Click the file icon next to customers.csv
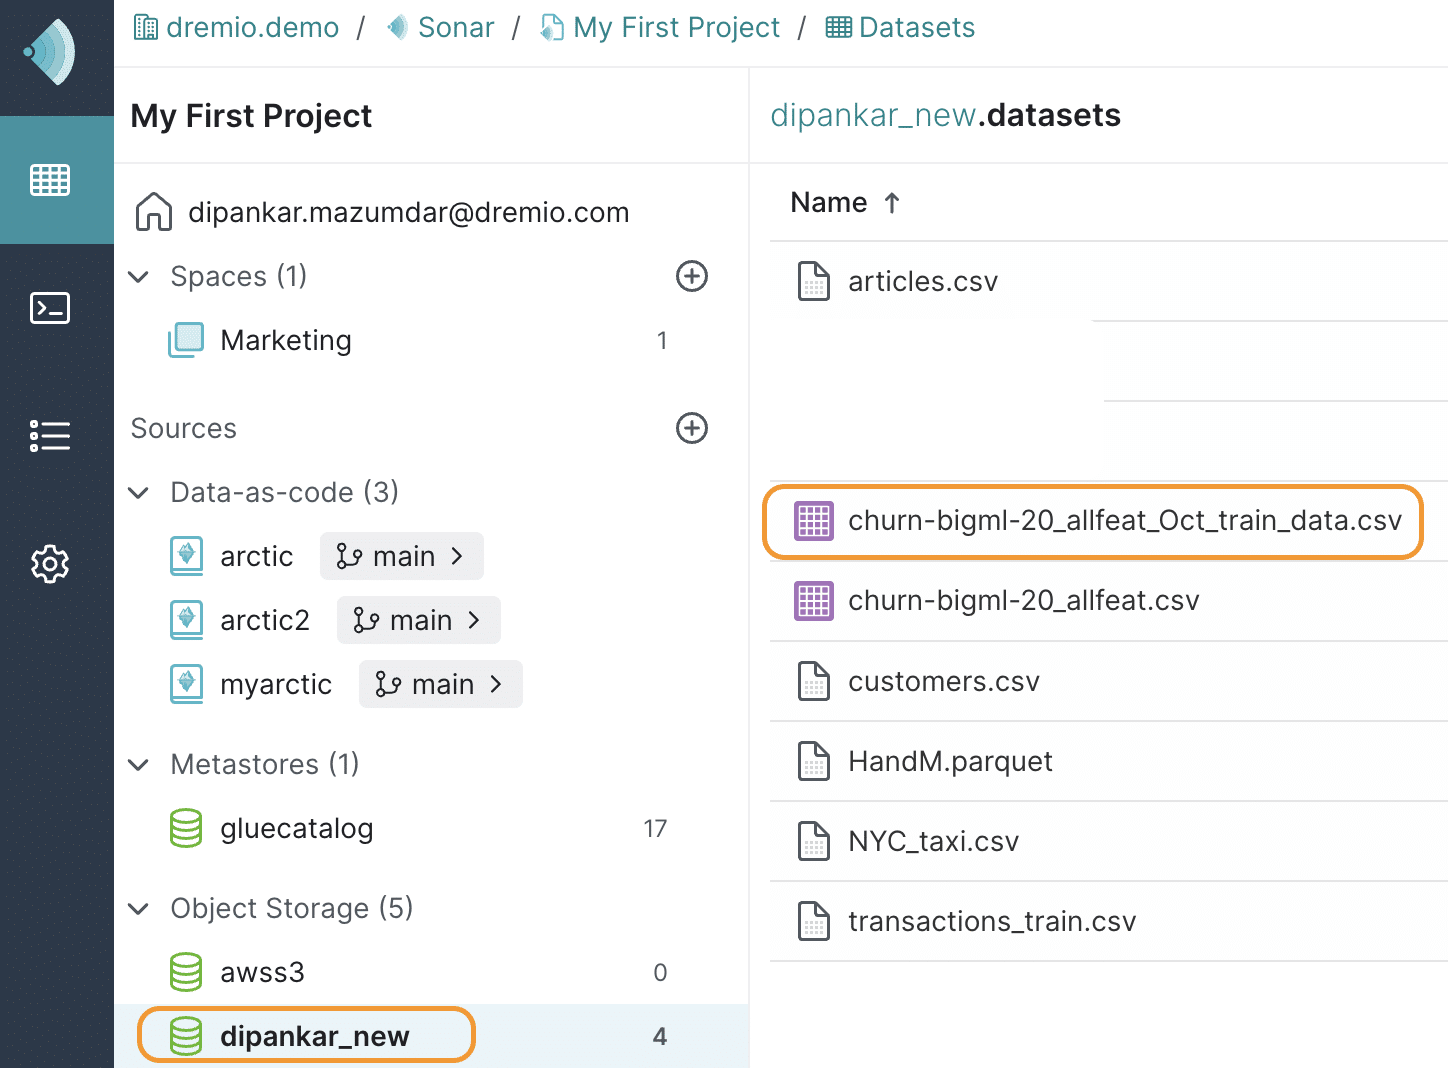This screenshot has height=1068, width=1448. (x=813, y=681)
